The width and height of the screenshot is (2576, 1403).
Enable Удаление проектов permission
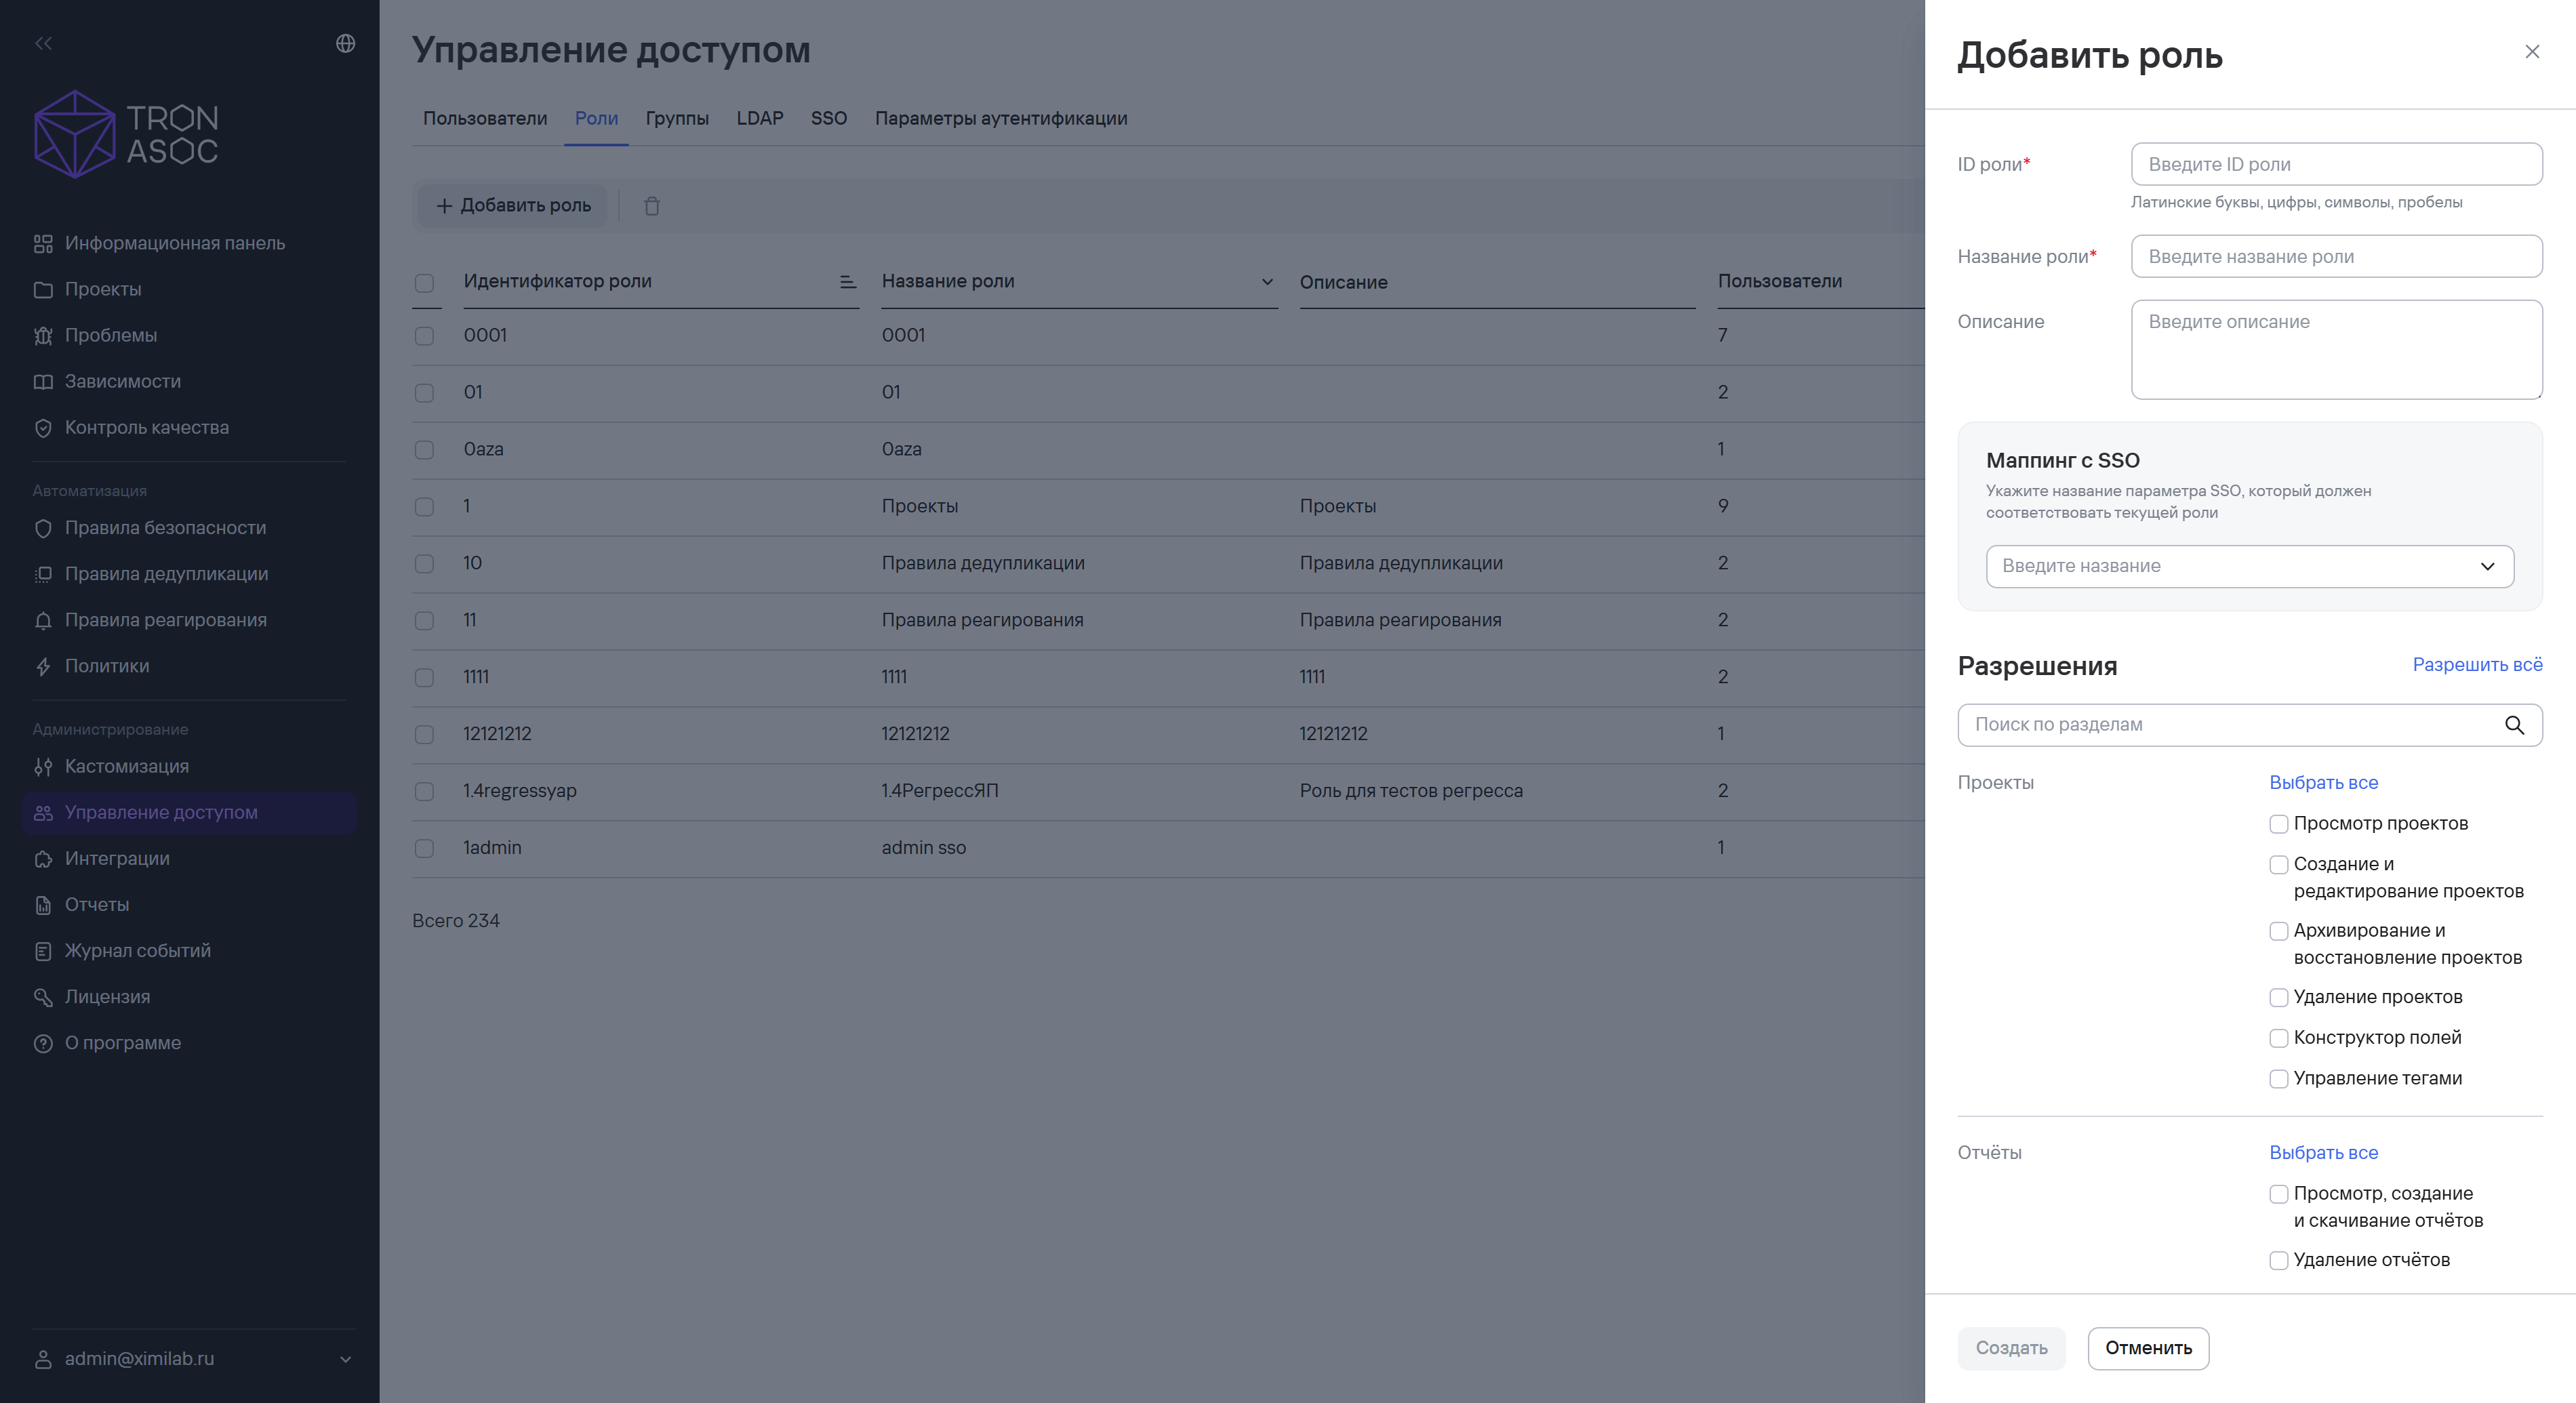point(2279,998)
